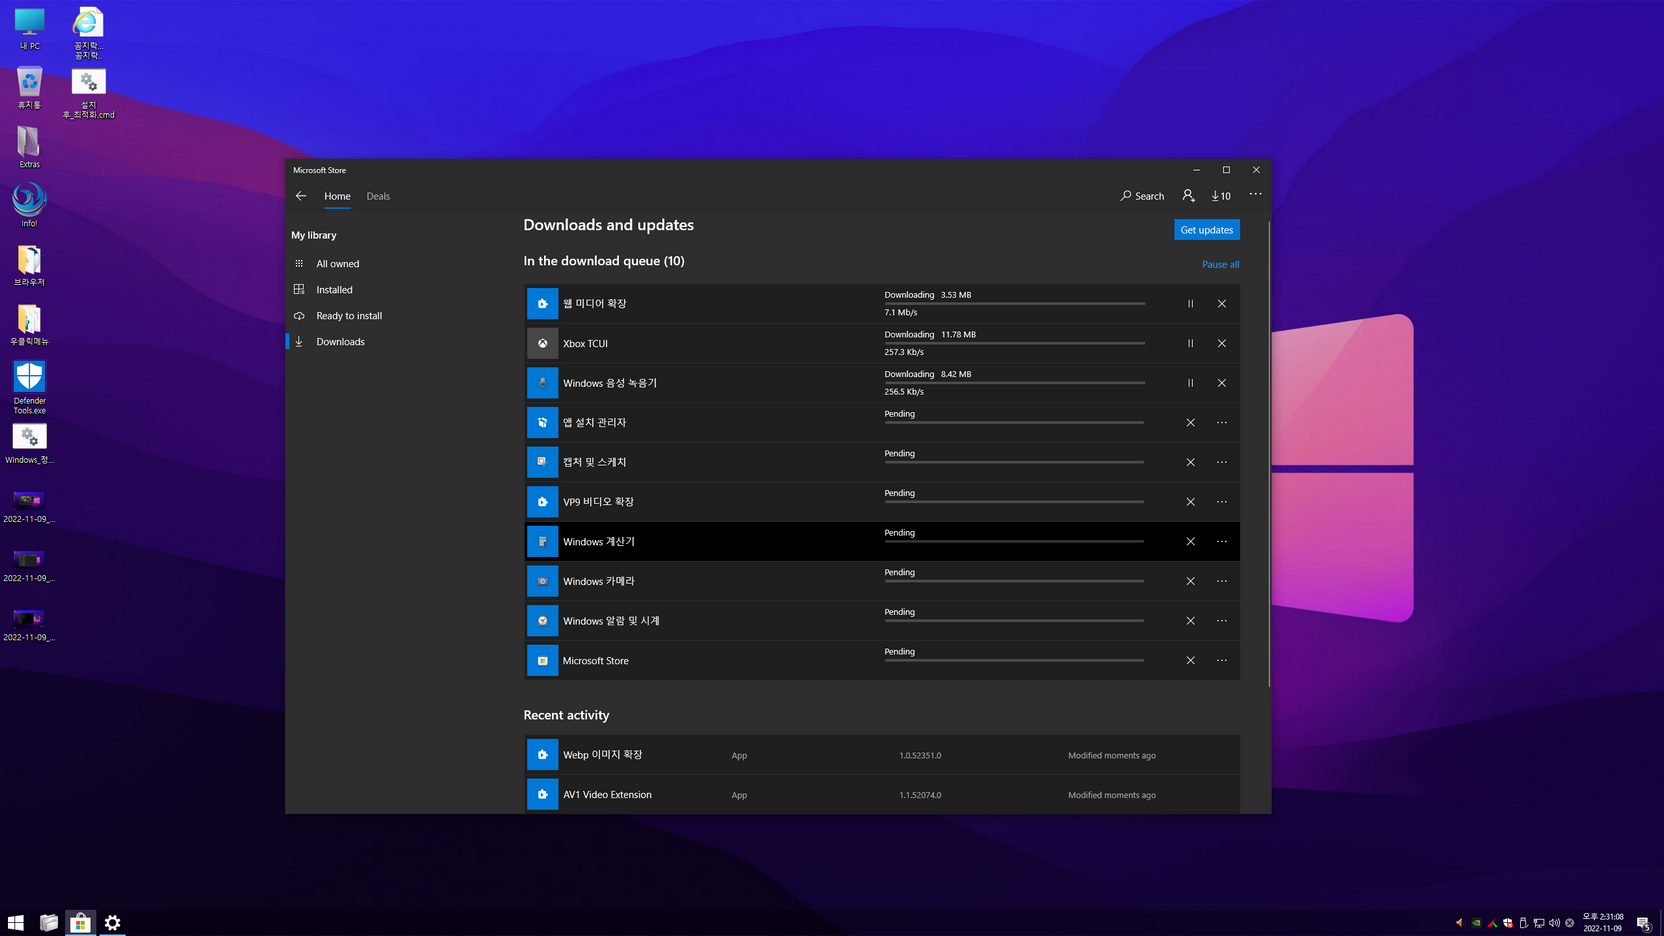
Task: Click the volume icon in system tray
Action: point(1554,923)
